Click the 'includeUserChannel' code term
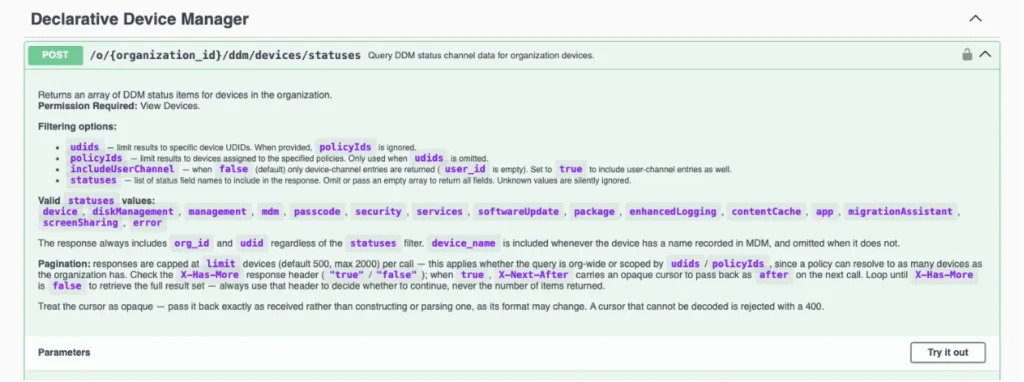This screenshot has height=382, width=1024. pos(122,169)
